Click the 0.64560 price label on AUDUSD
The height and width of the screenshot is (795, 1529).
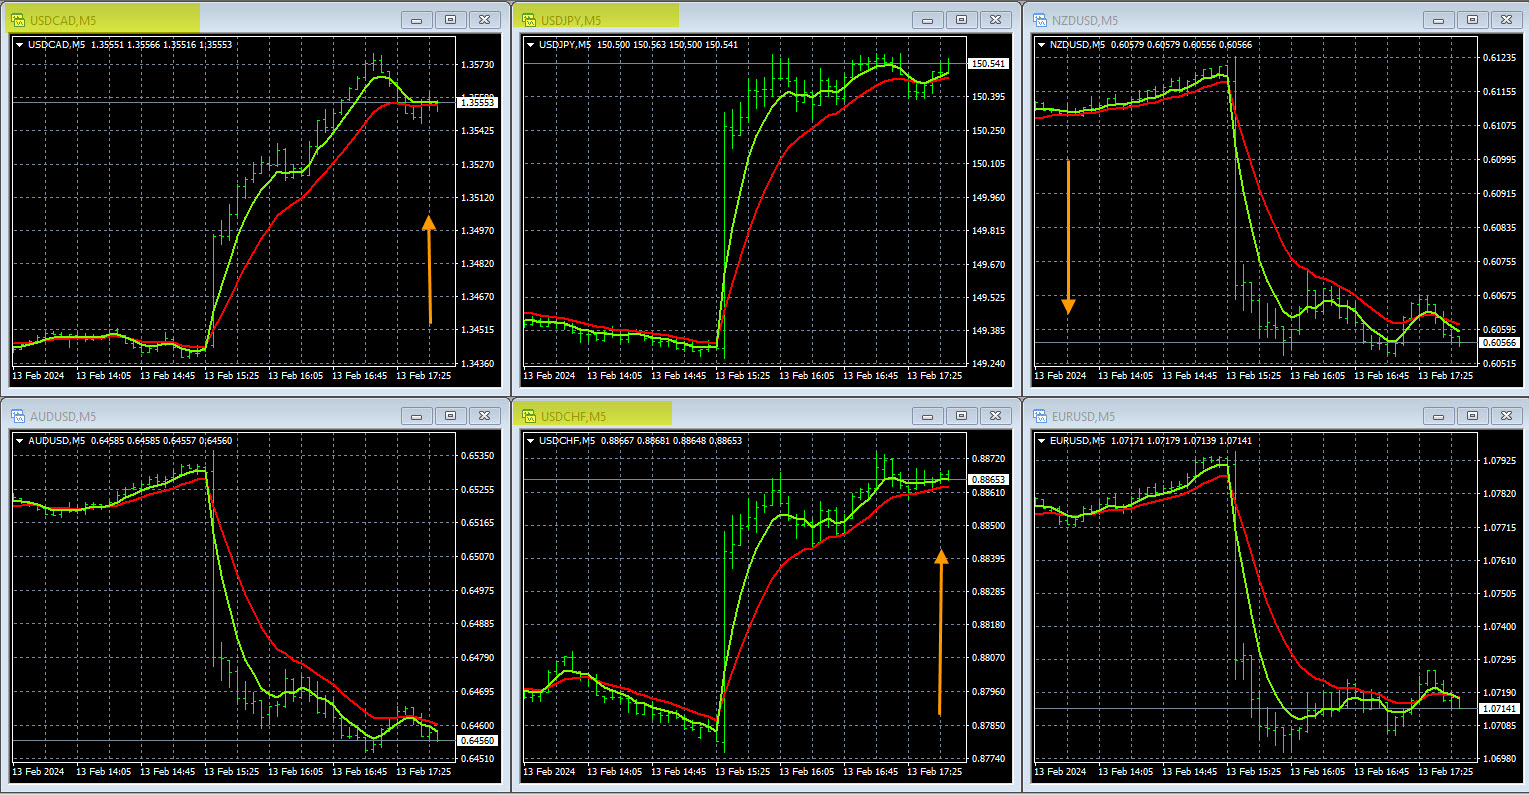pos(476,741)
